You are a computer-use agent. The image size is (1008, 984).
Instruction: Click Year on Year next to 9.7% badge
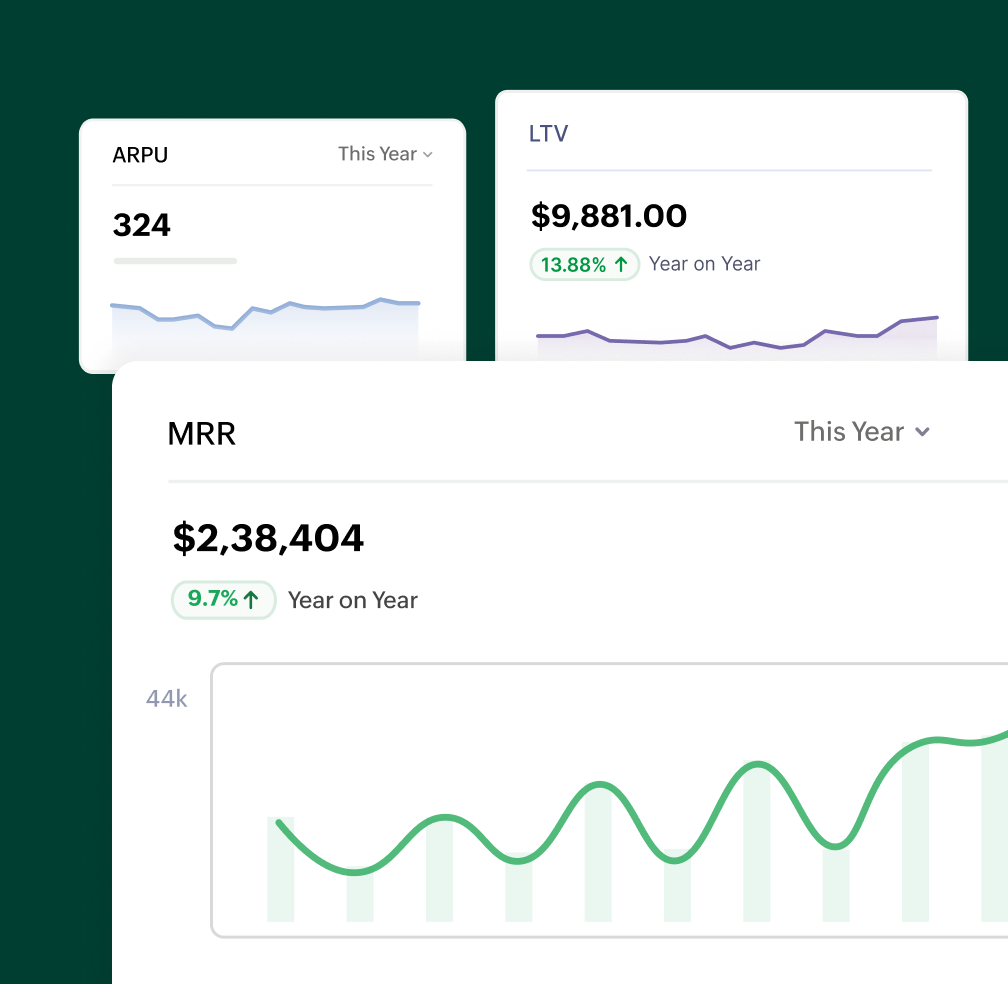coord(352,600)
